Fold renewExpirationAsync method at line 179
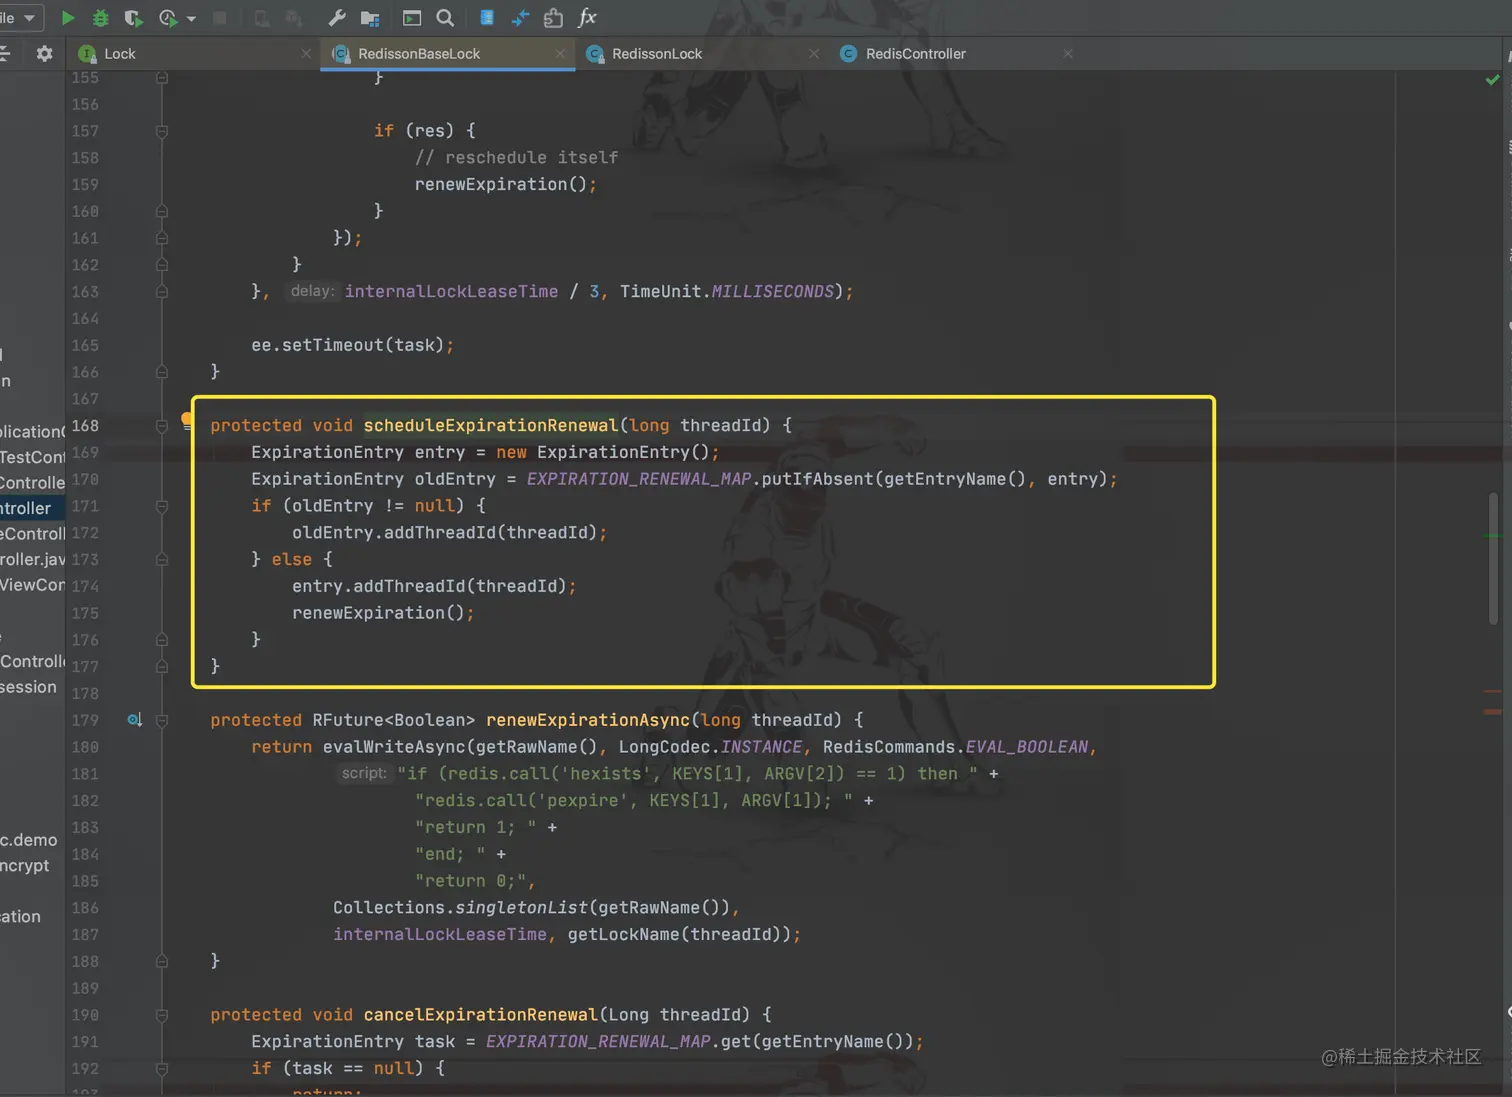 coord(162,720)
